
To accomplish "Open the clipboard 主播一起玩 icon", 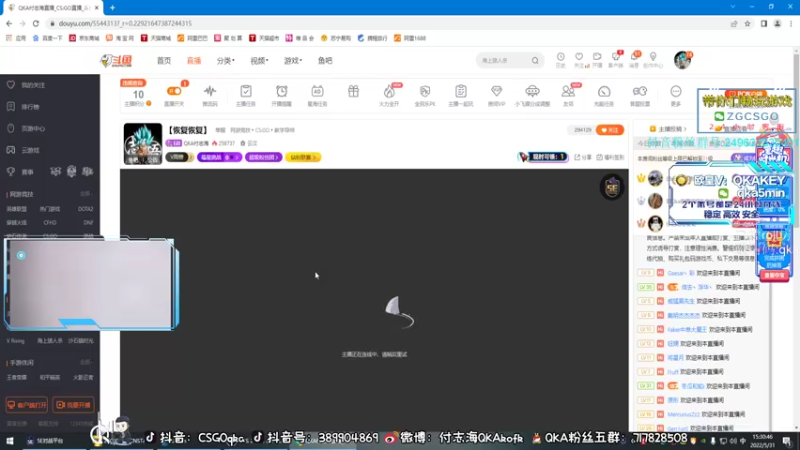I will pos(461,91).
